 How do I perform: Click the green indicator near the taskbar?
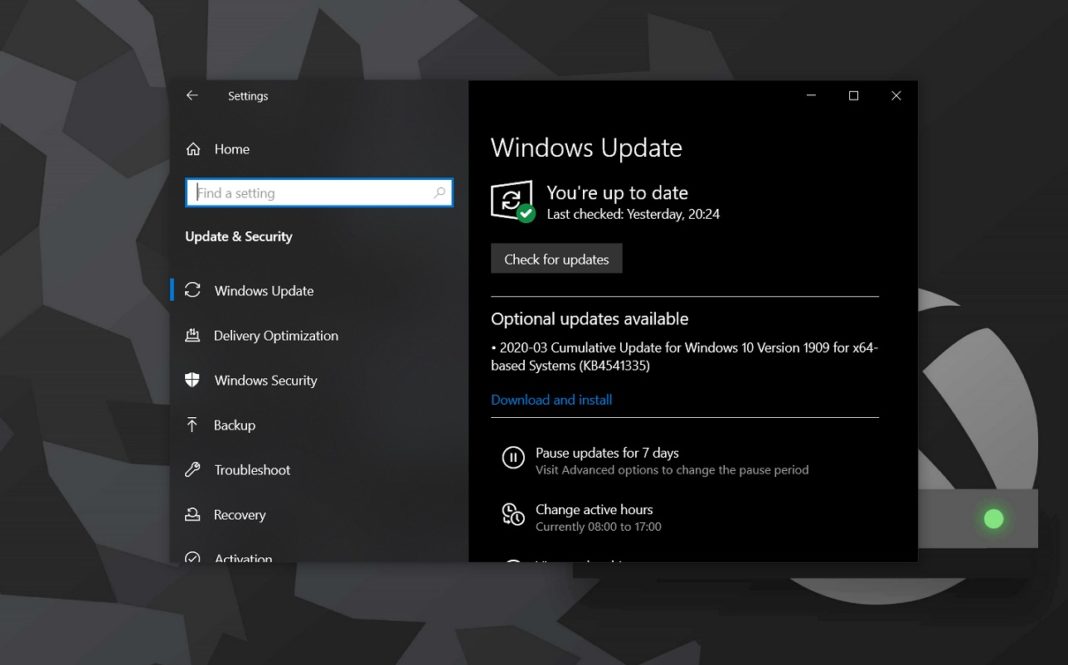click(x=993, y=518)
